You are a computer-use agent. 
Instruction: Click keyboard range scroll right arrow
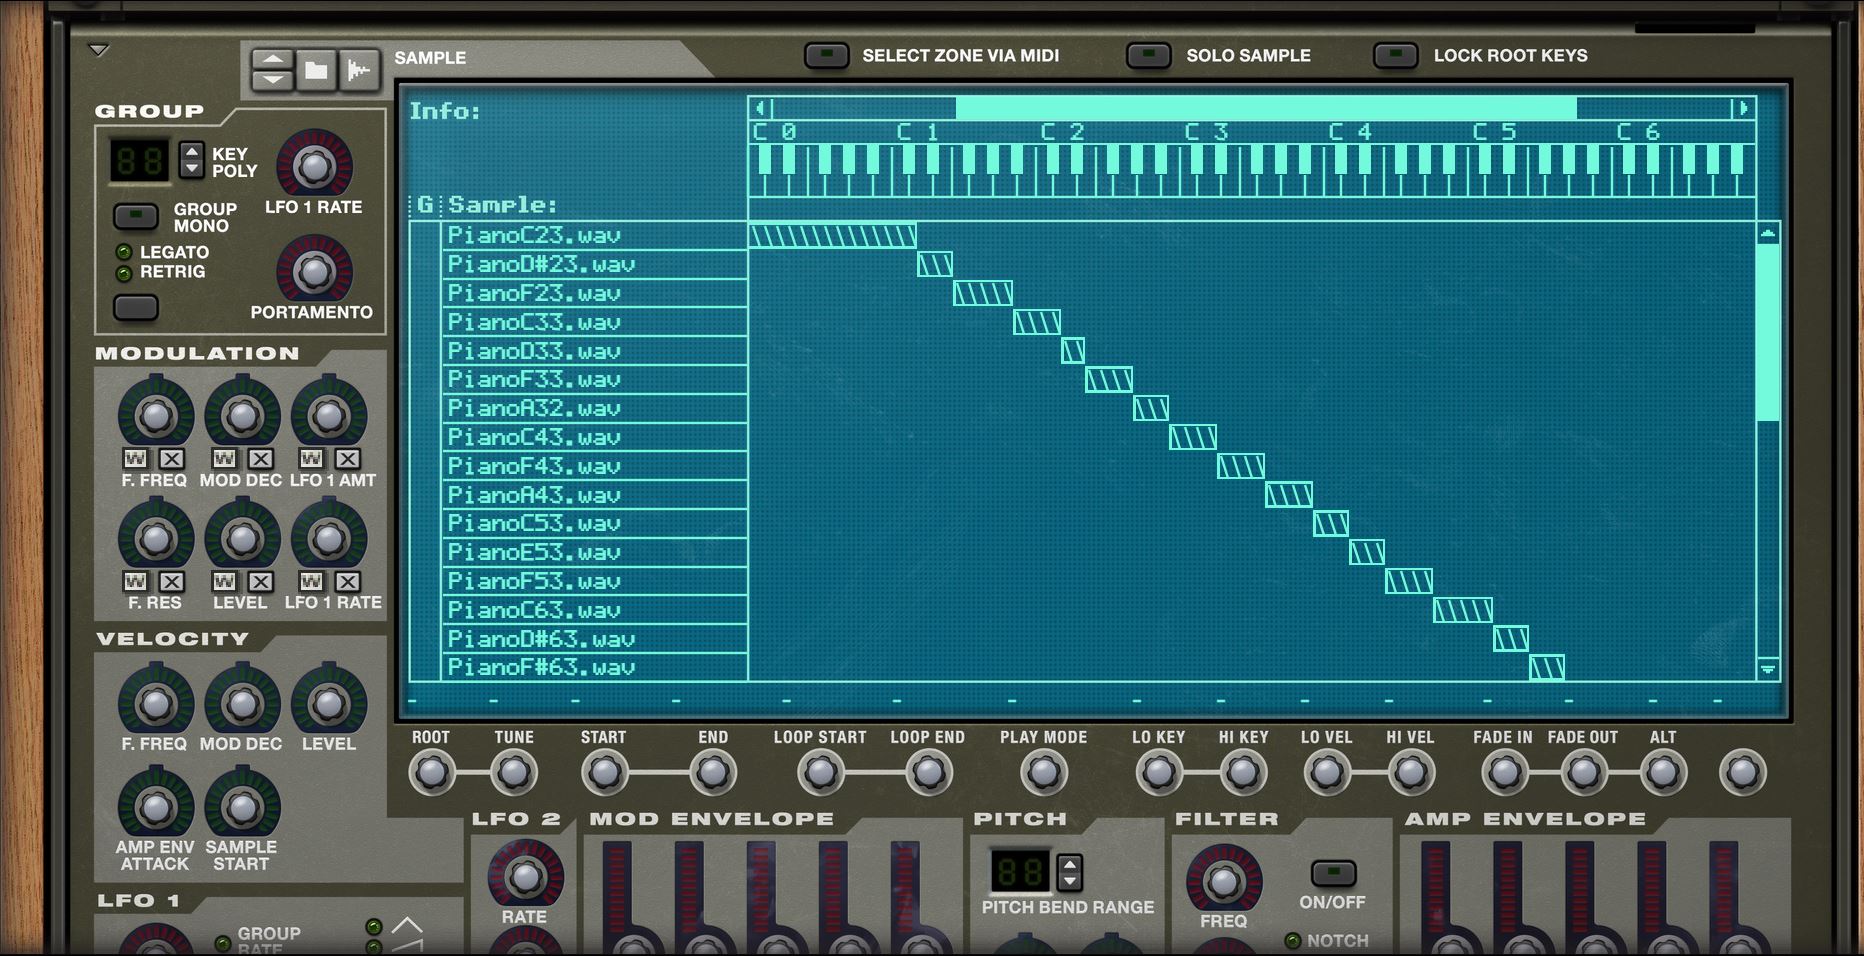1743,108
